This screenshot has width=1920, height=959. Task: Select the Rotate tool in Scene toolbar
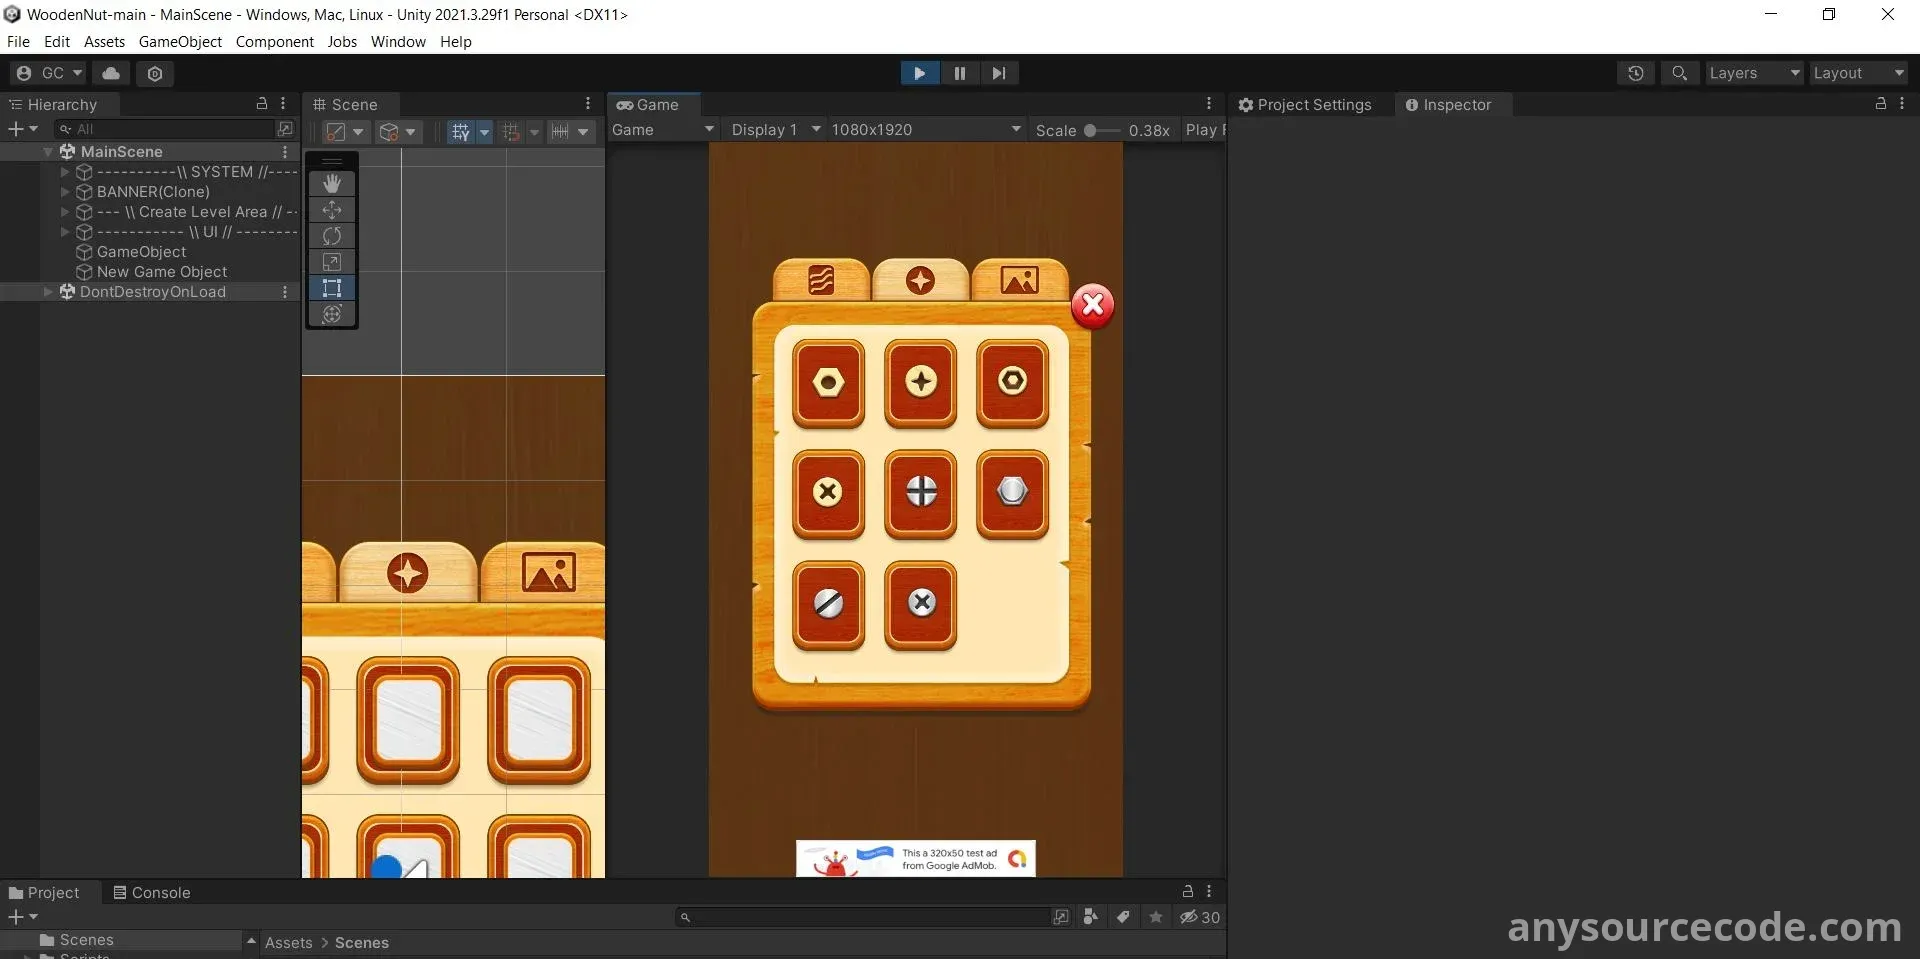point(332,236)
